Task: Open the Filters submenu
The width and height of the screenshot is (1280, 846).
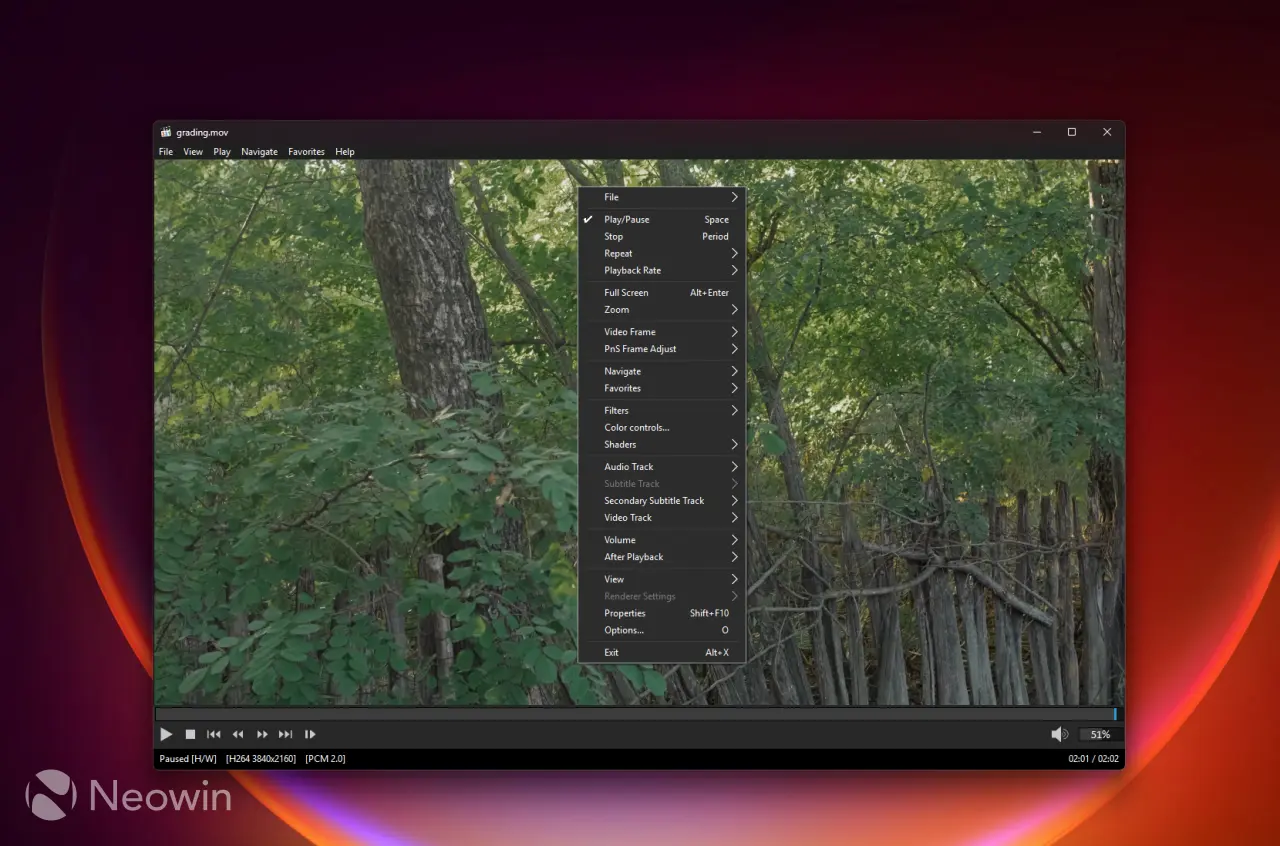Action: [661, 410]
